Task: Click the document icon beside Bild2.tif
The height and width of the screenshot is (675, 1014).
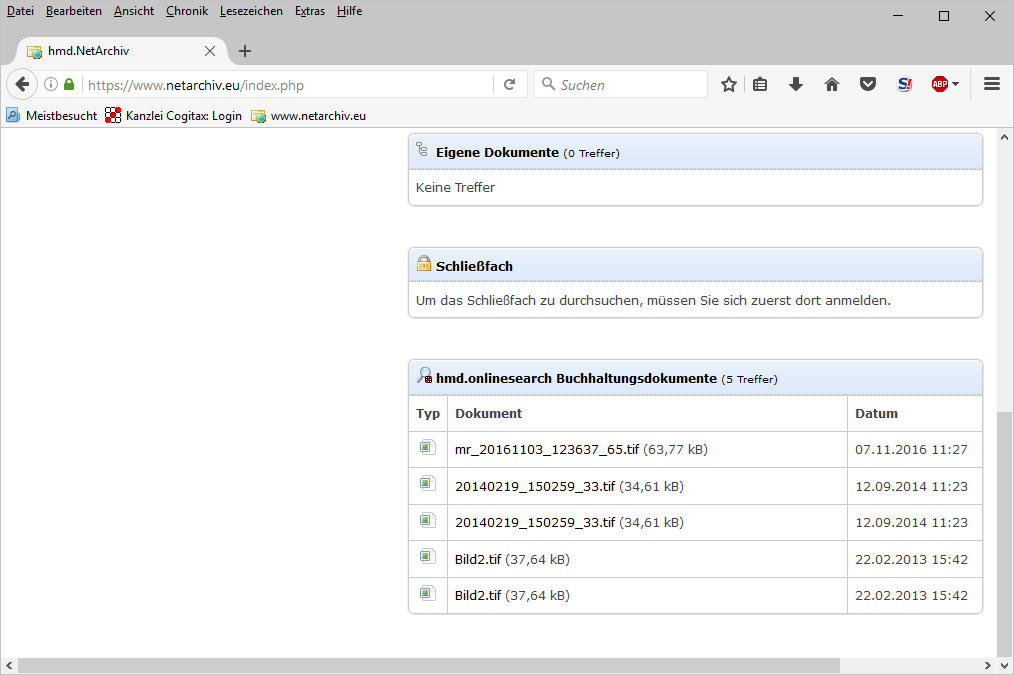Action: click(427, 557)
